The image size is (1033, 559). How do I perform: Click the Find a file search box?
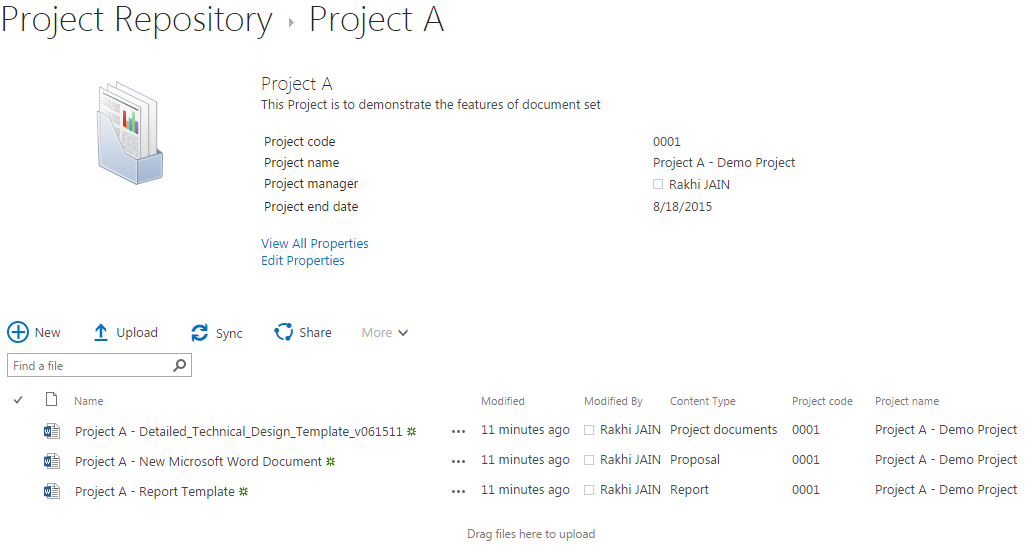point(90,366)
